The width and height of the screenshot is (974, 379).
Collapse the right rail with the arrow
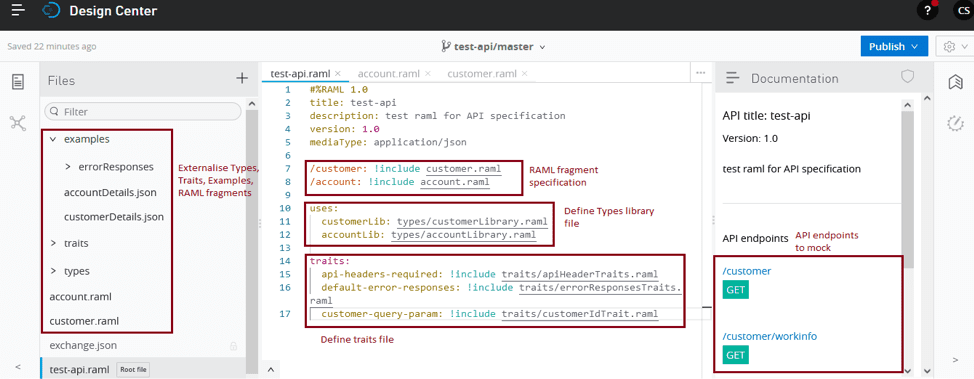point(955,360)
